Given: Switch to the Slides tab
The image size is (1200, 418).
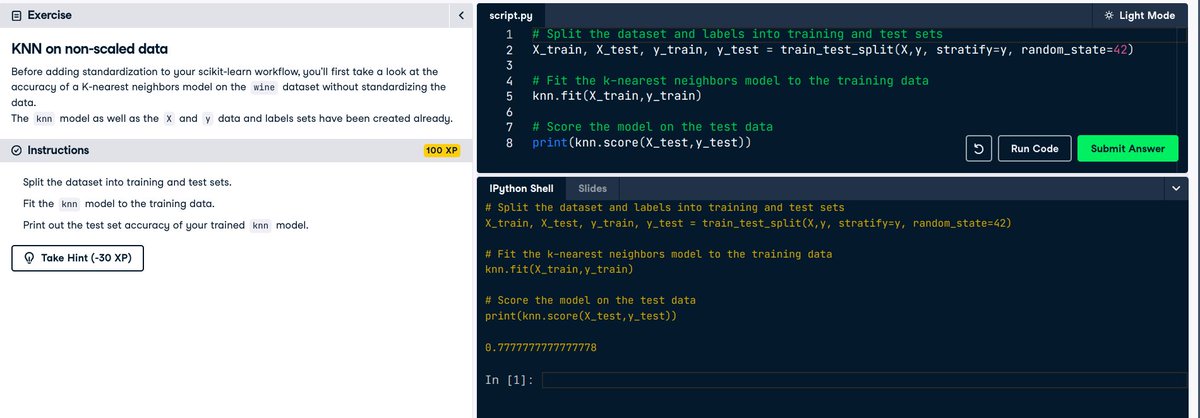Looking at the screenshot, I should 592,188.
